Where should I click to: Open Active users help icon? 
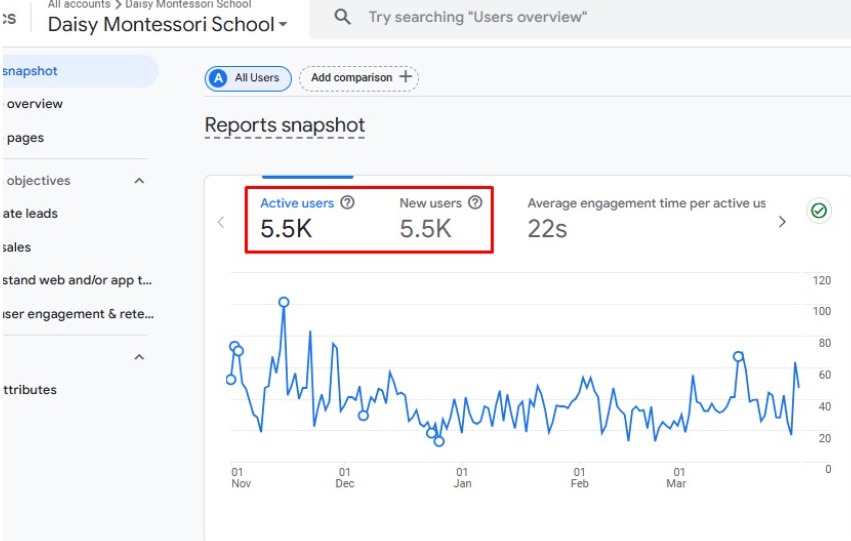347,202
